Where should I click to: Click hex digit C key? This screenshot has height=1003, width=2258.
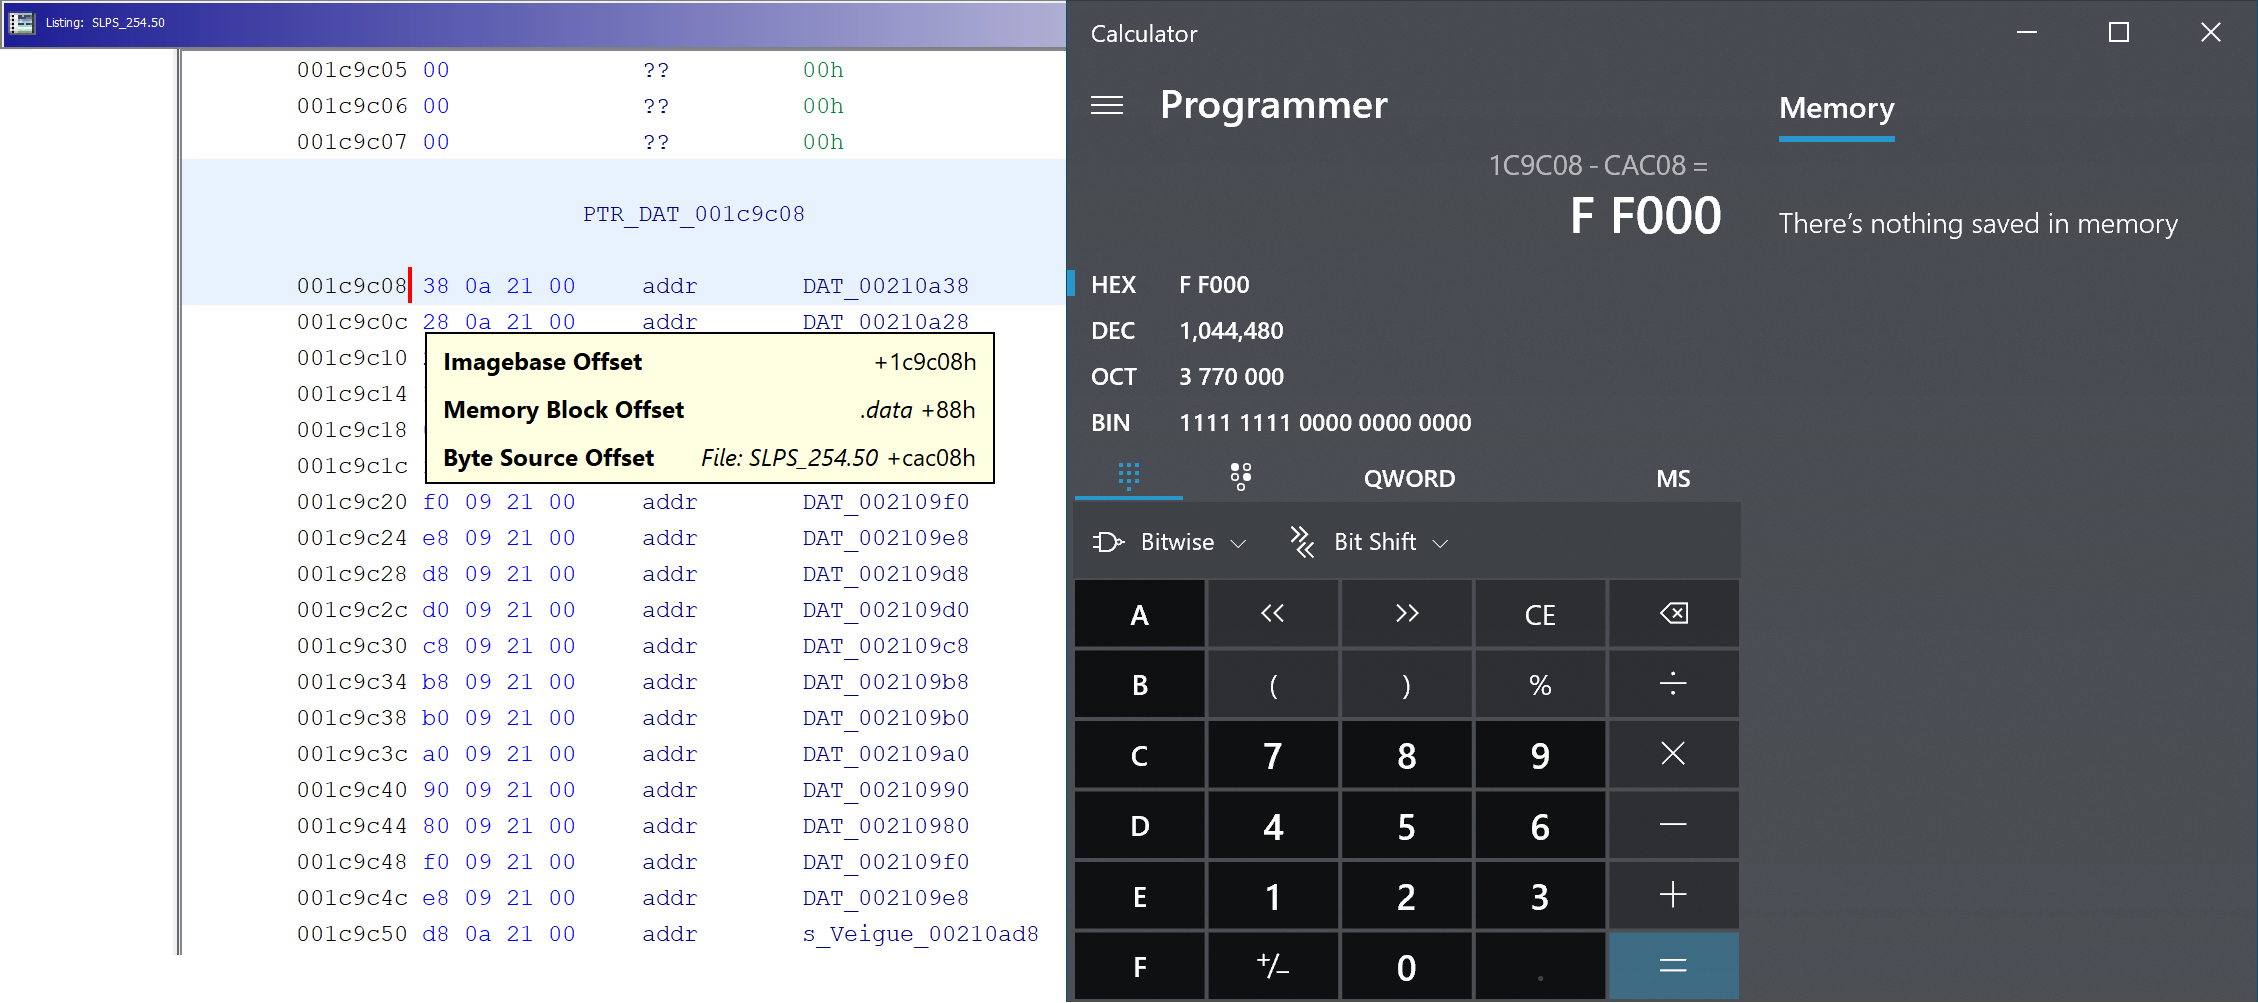point(1139,754)
